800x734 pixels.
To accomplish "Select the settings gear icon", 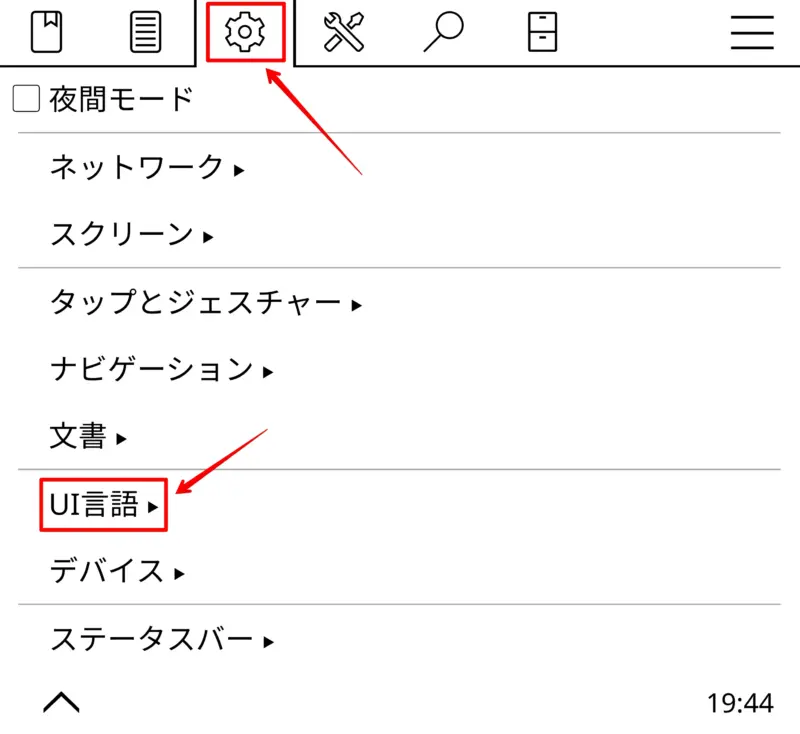I will (x=245, y=32).
